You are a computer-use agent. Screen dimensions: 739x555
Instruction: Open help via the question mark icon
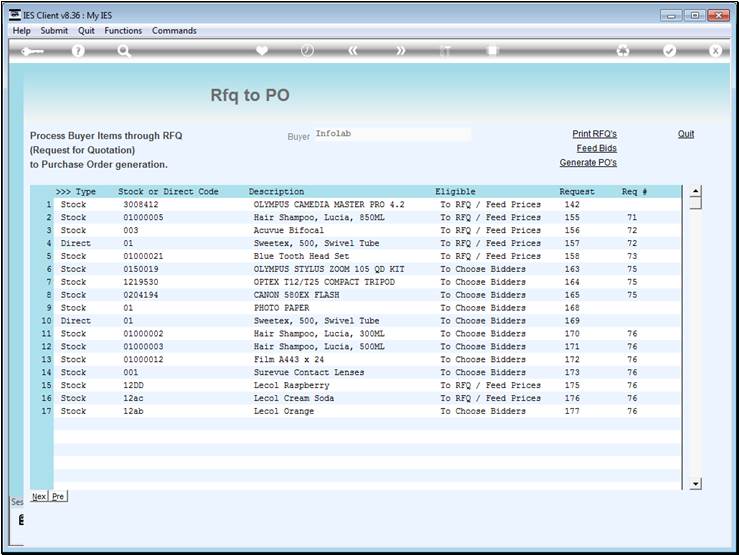[78, 51]
